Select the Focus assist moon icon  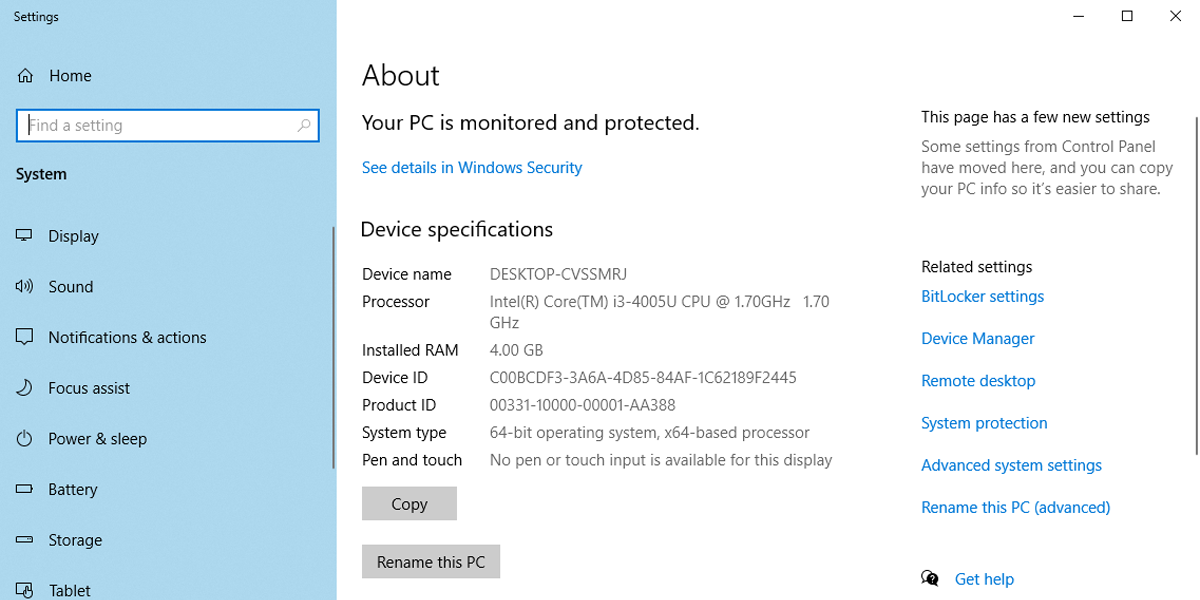point(24,388)
